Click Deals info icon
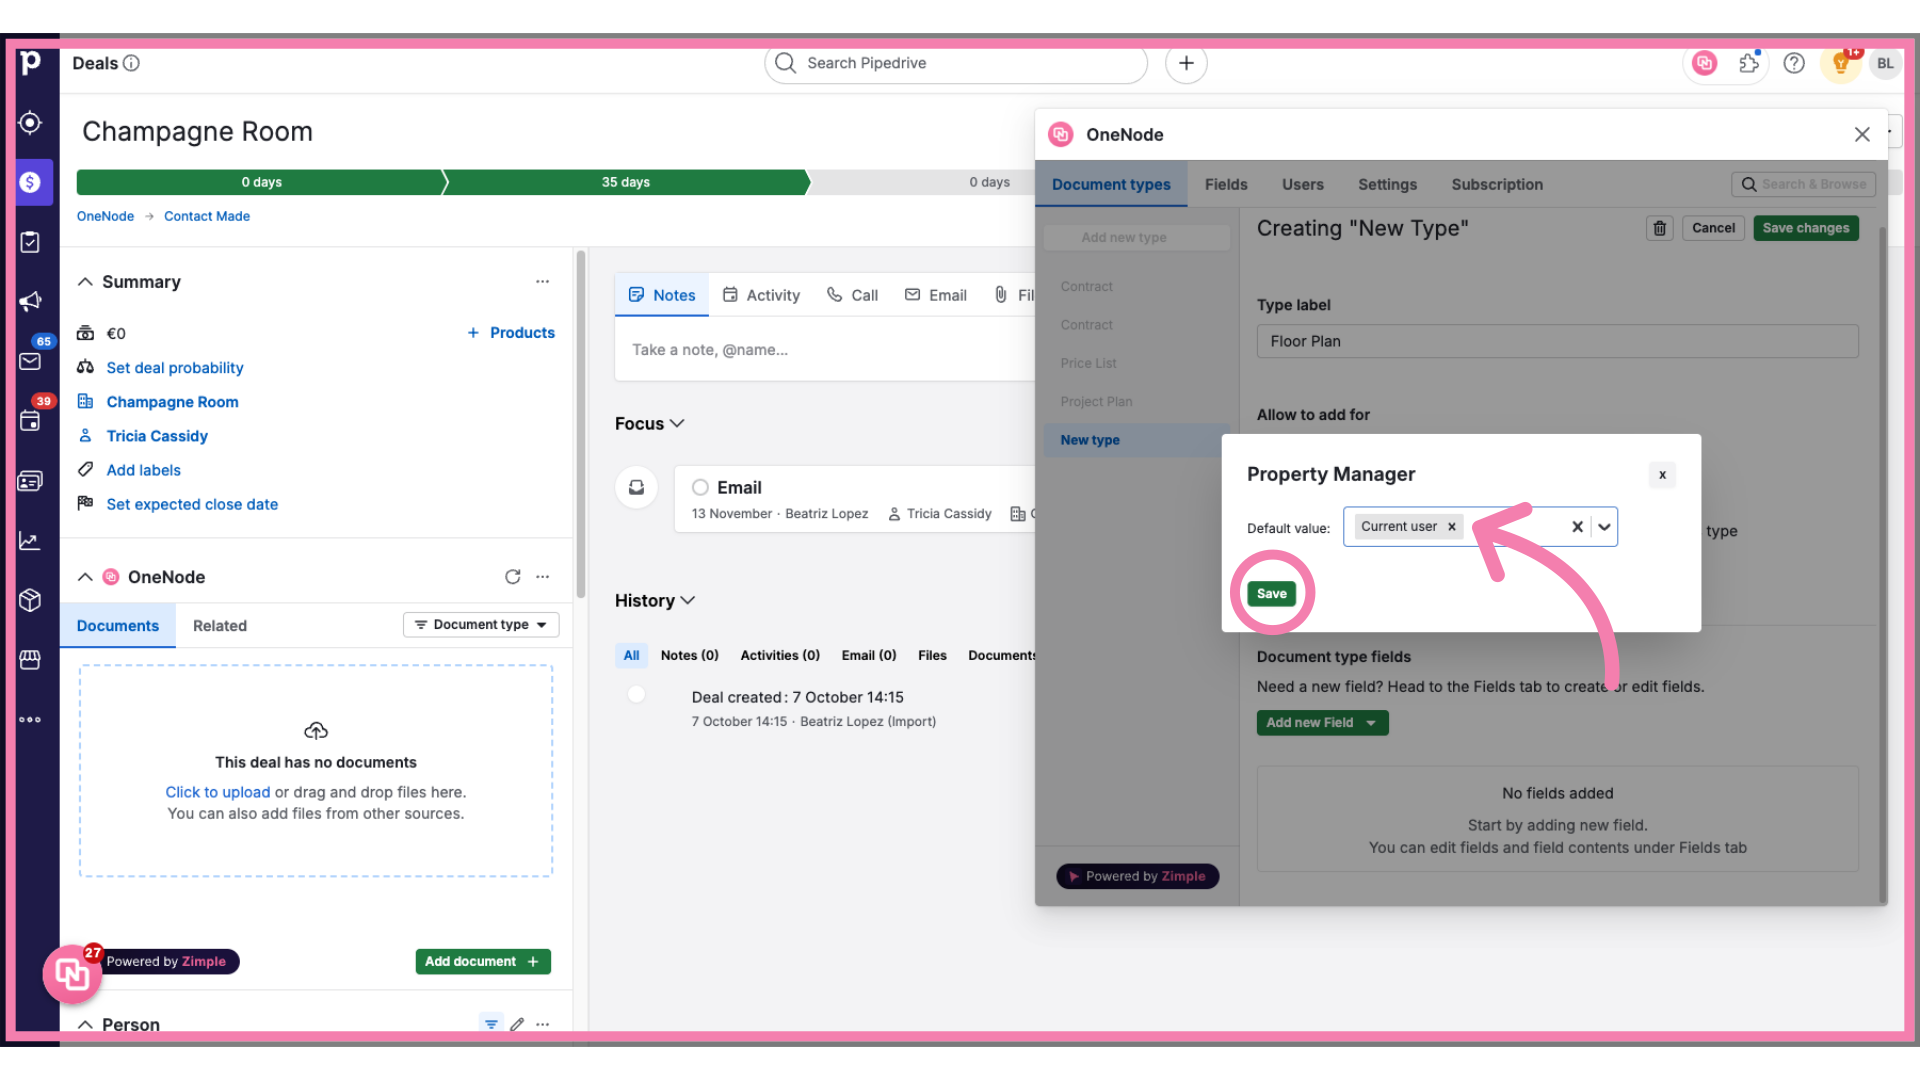This screenshot has width=1920, height=1080. click(131, 63)
